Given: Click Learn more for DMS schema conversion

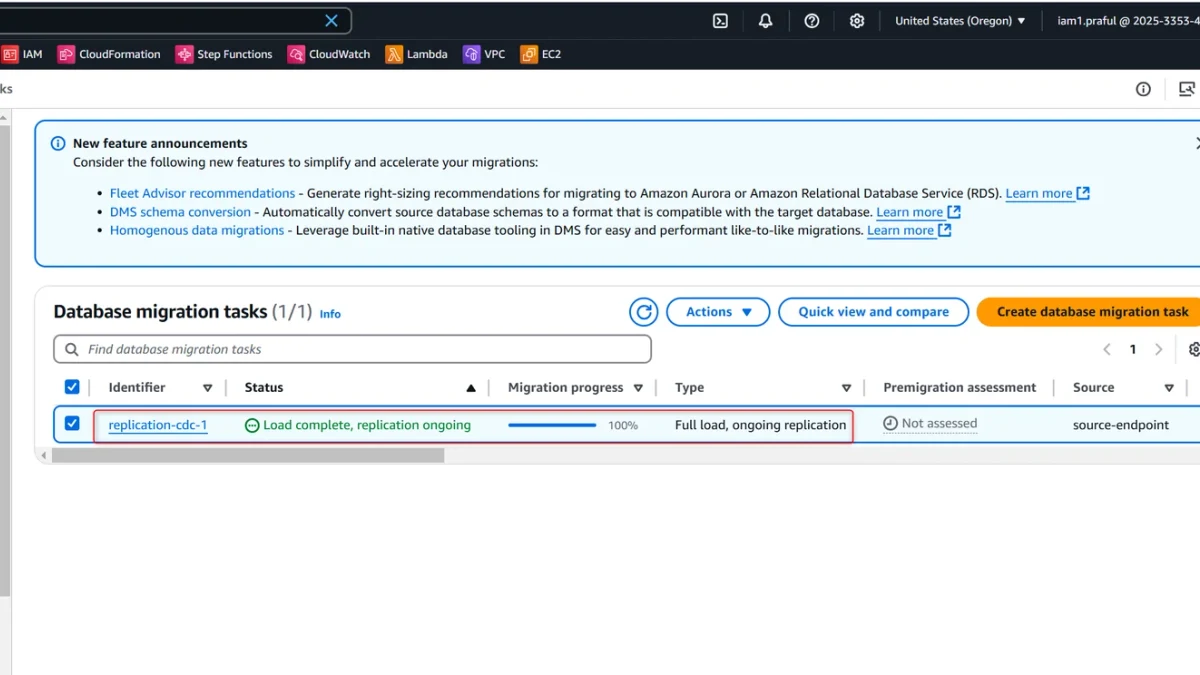Looking at the screenshot, I should coord(918,212).
